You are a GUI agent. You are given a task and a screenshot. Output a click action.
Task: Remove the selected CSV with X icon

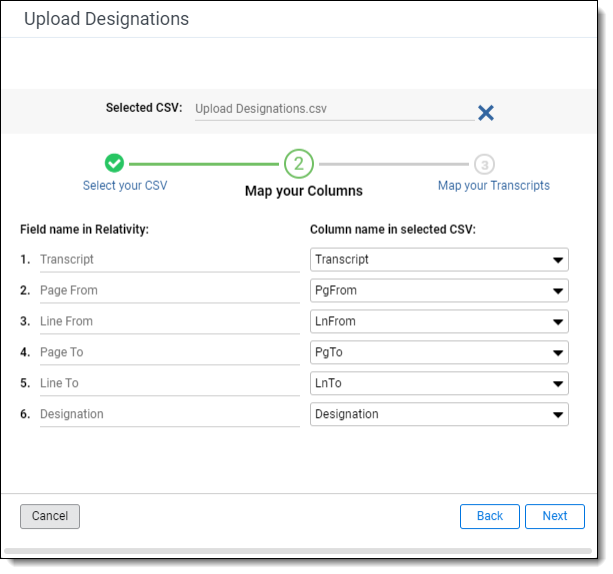(486, 112)
